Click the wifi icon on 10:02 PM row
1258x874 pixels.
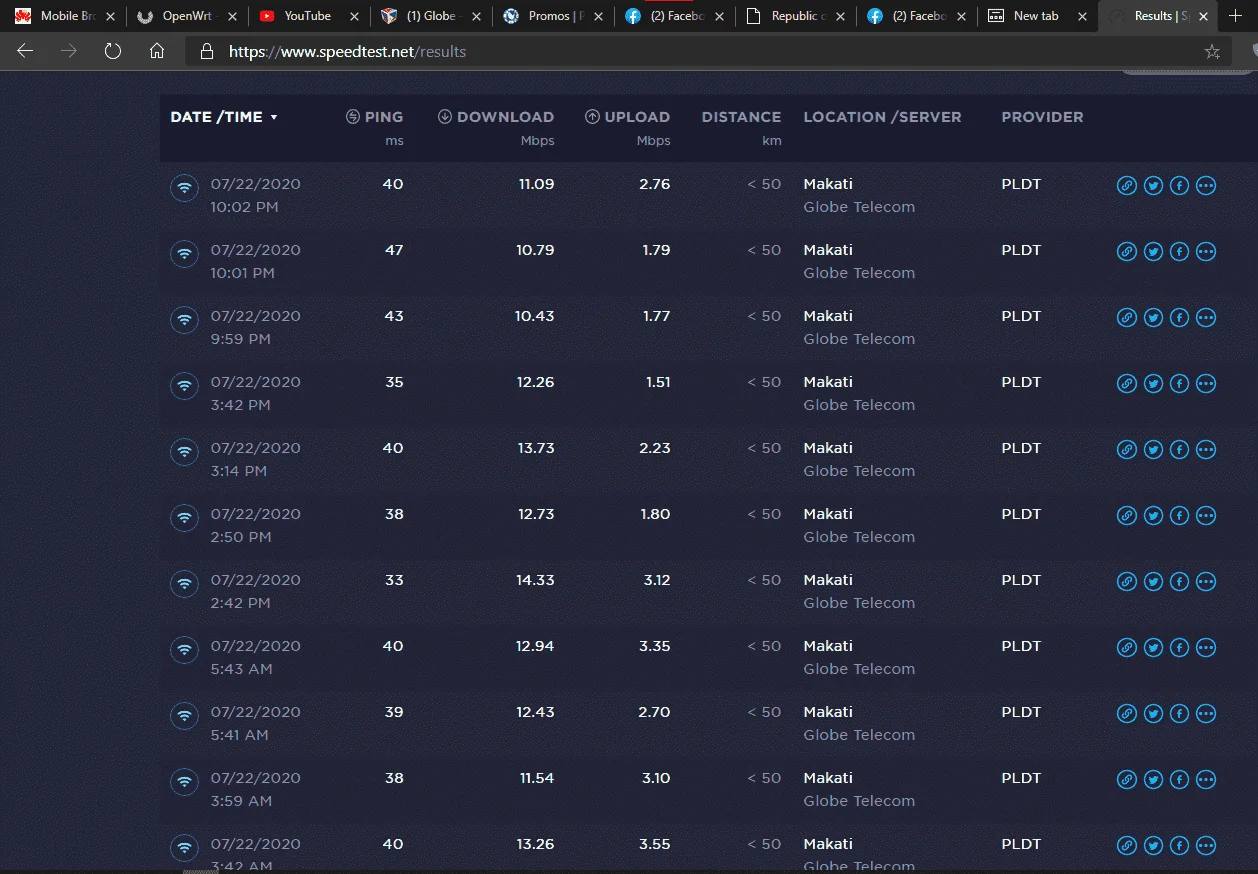point(184,188)
